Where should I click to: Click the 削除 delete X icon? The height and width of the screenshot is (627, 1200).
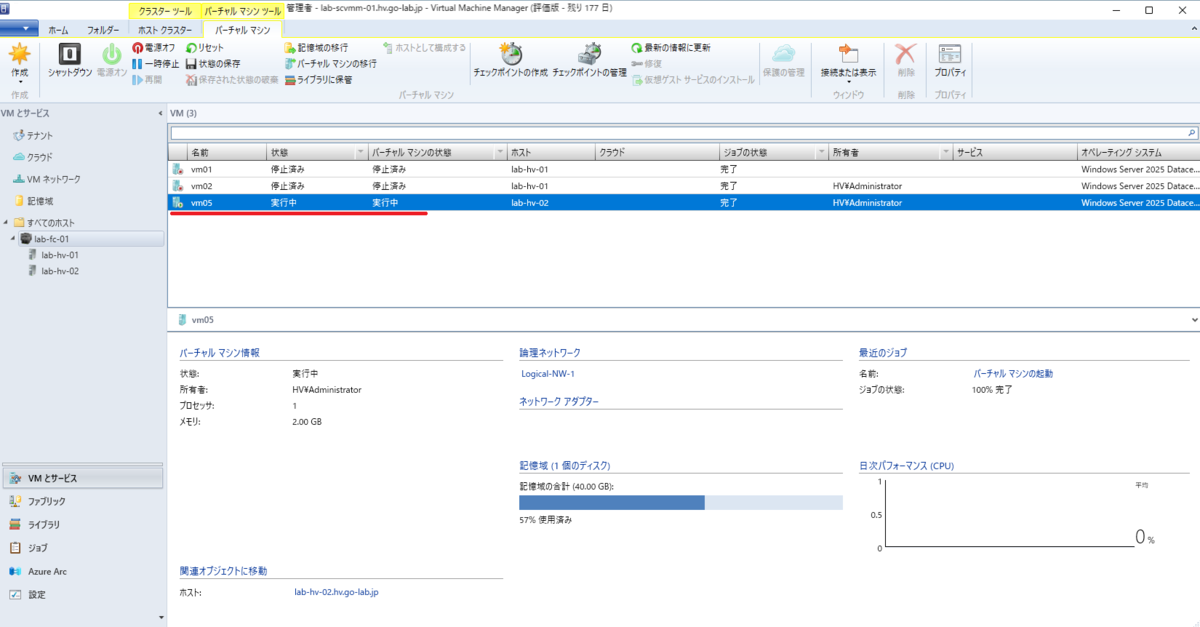click(x=905, y=54)
